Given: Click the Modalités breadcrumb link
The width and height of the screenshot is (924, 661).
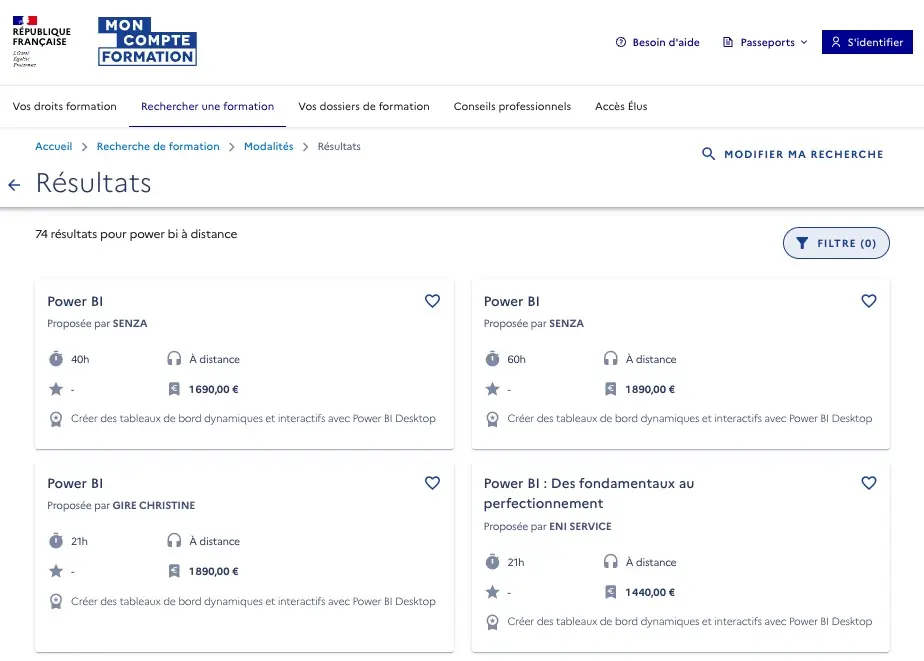Looking at the screenshot, I should click(268, 146).
